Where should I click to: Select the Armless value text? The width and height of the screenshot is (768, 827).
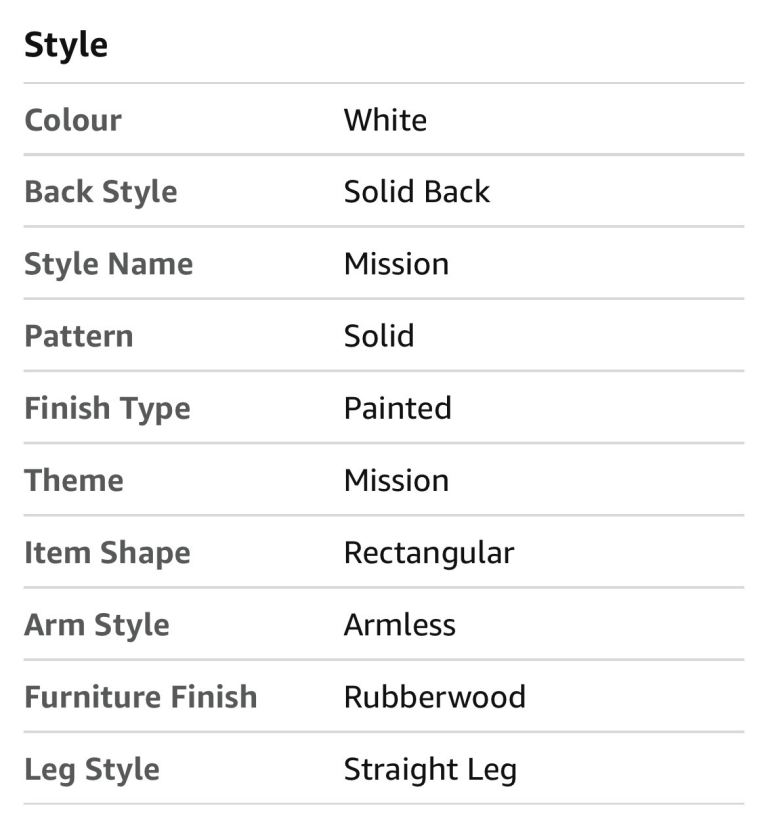[x=399, y=625]
